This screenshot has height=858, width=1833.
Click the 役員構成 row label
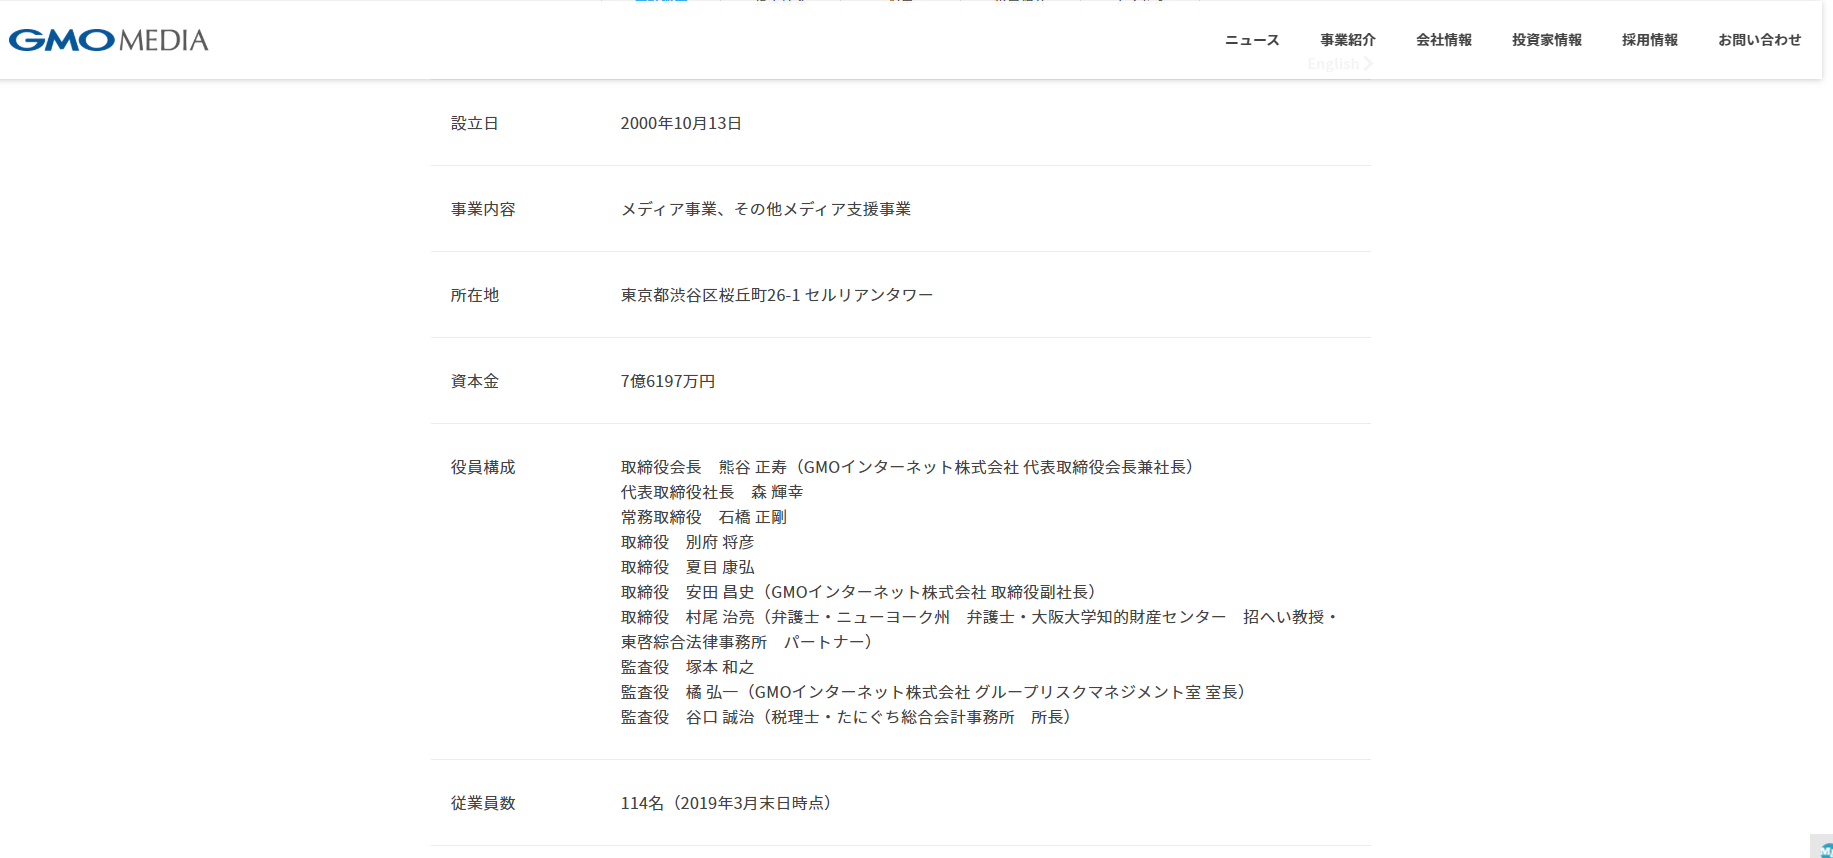(482, 467)
